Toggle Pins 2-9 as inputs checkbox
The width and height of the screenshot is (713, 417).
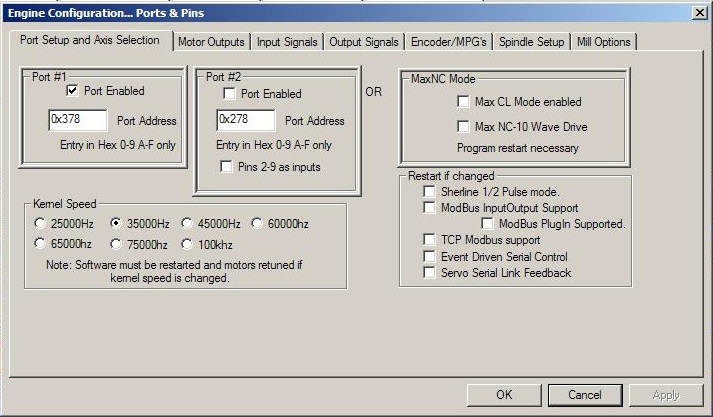[229, 166]
